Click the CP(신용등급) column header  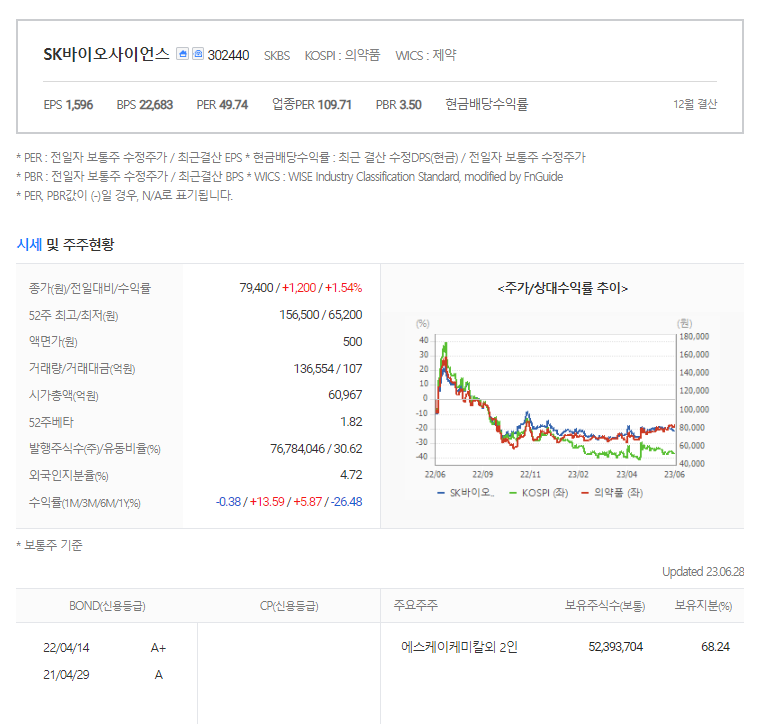[x=289, y=606]
